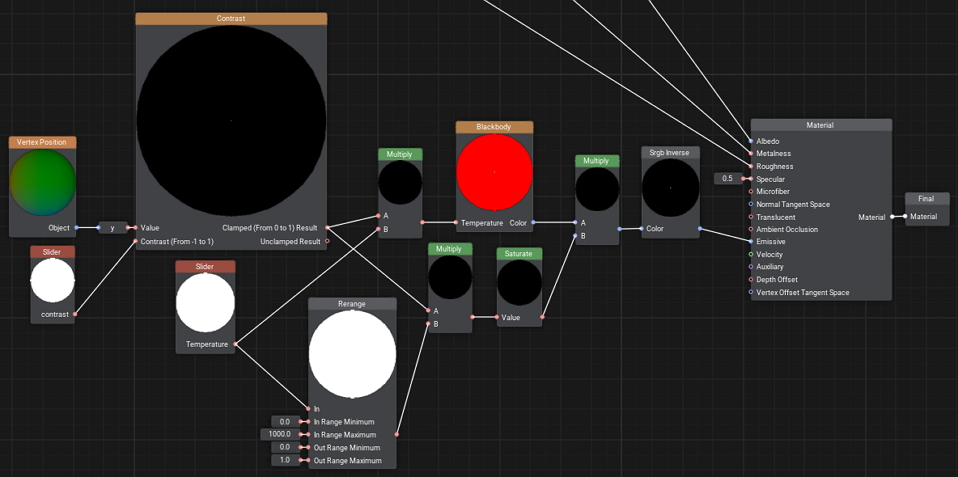Click the Emissive input port on Material
Image resolution: width=958 pixels, height=477 pixels.
(751, 242)
